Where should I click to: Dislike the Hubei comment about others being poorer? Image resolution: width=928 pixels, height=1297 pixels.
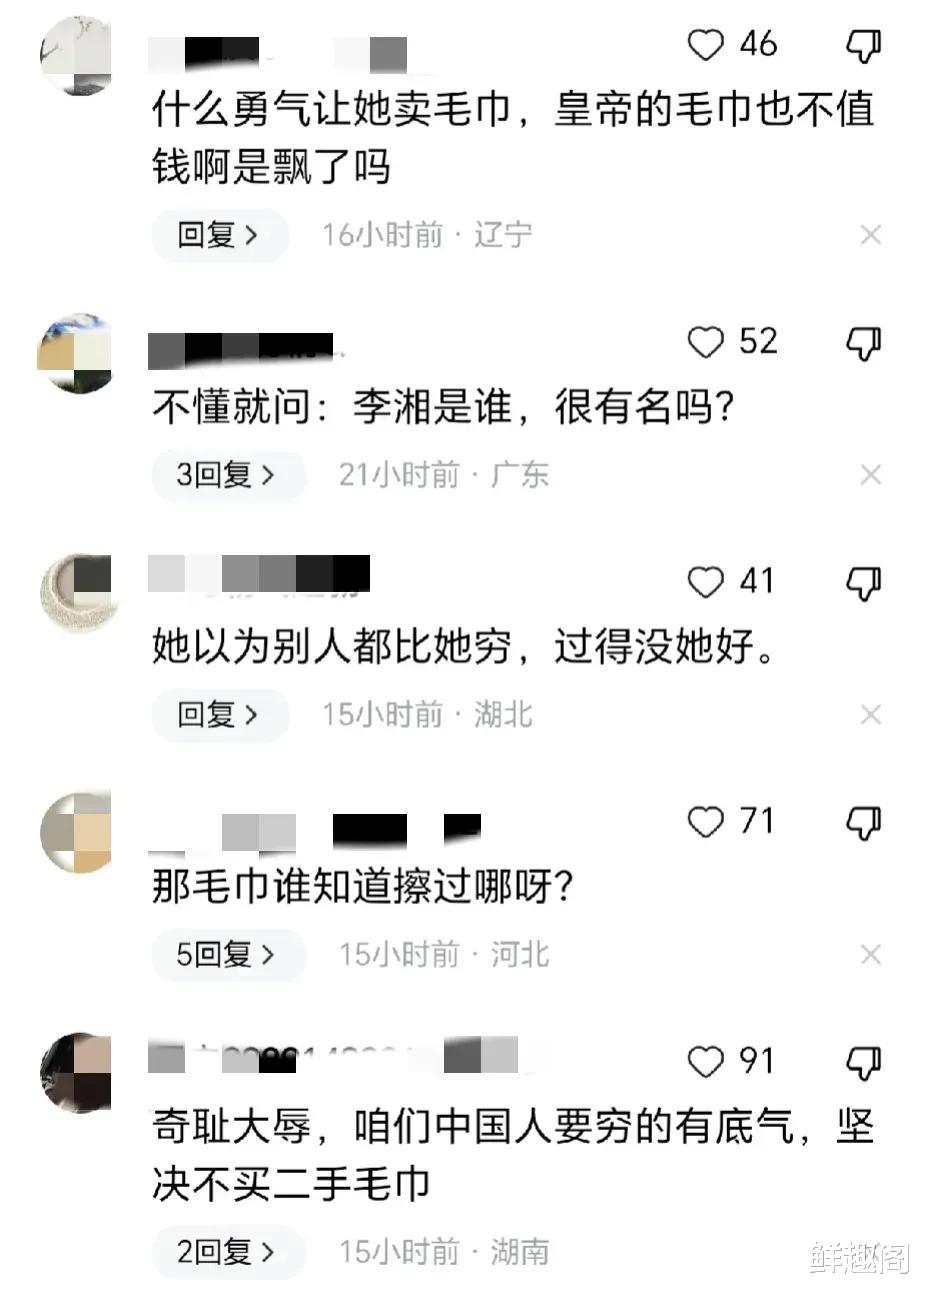tap(864, 582)
